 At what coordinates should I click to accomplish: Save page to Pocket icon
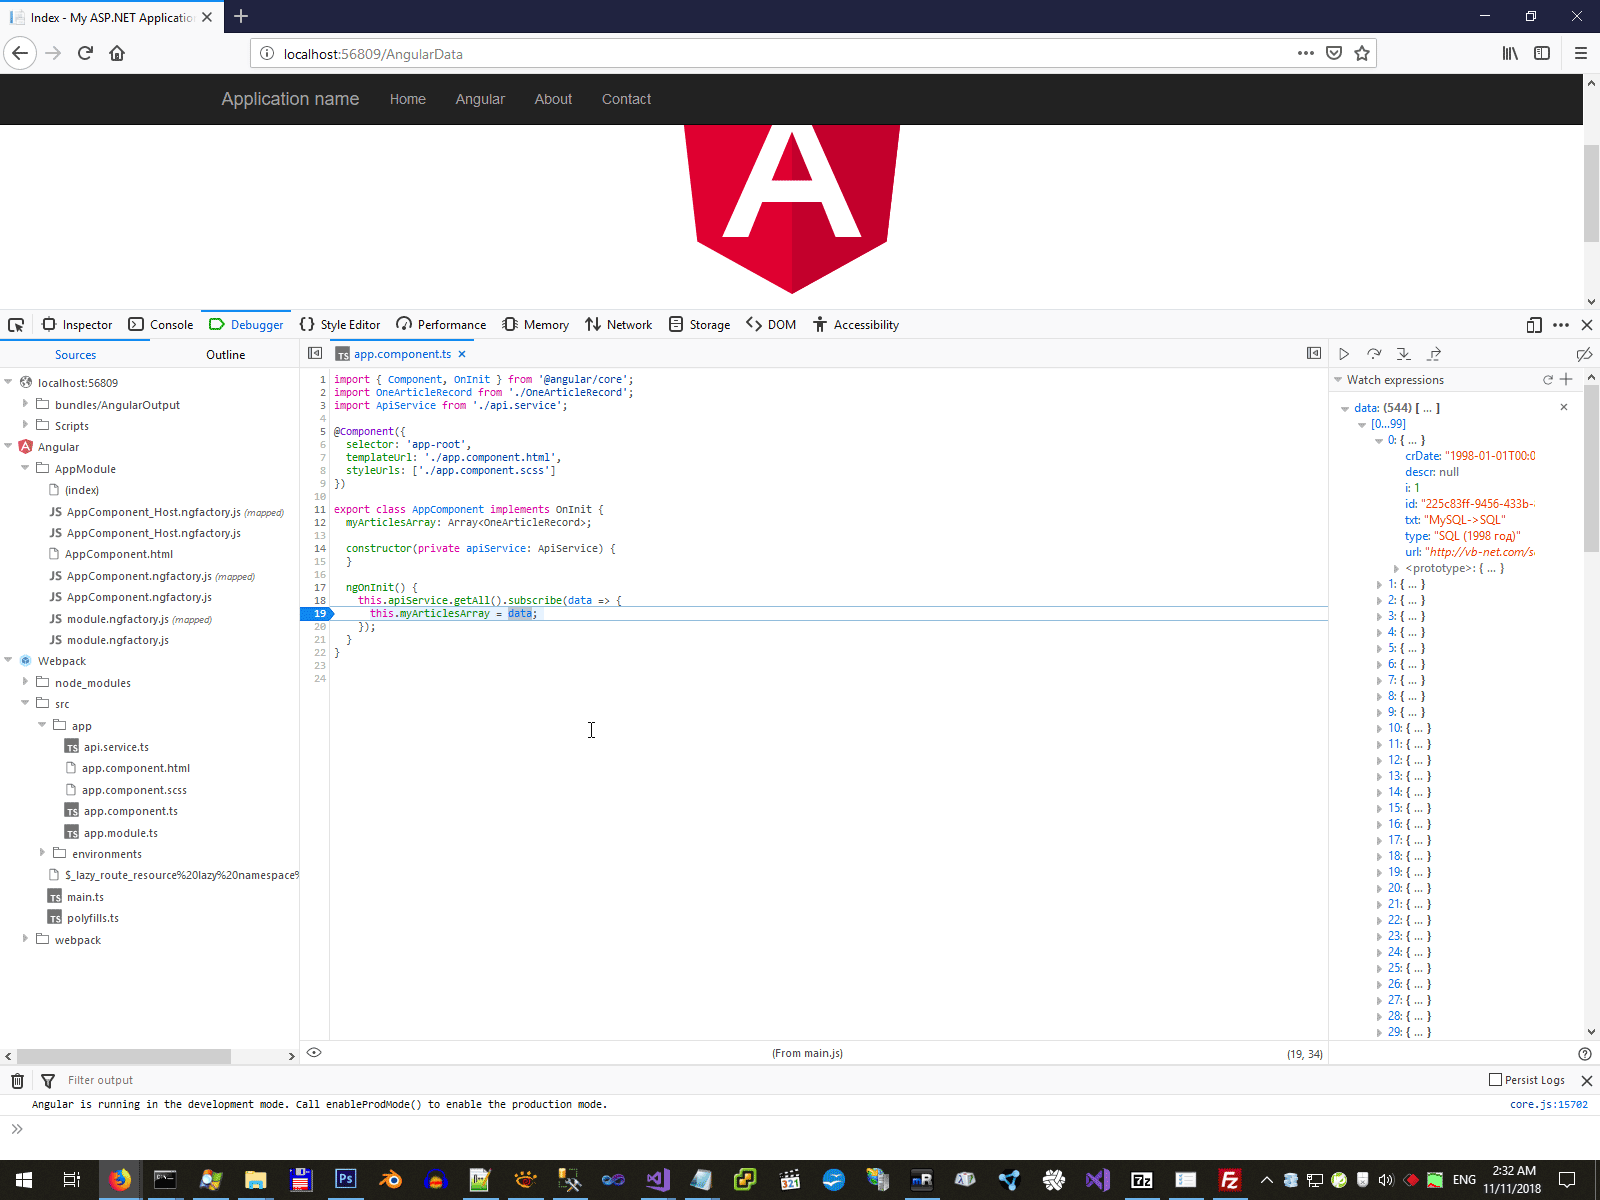point(1334,53)
